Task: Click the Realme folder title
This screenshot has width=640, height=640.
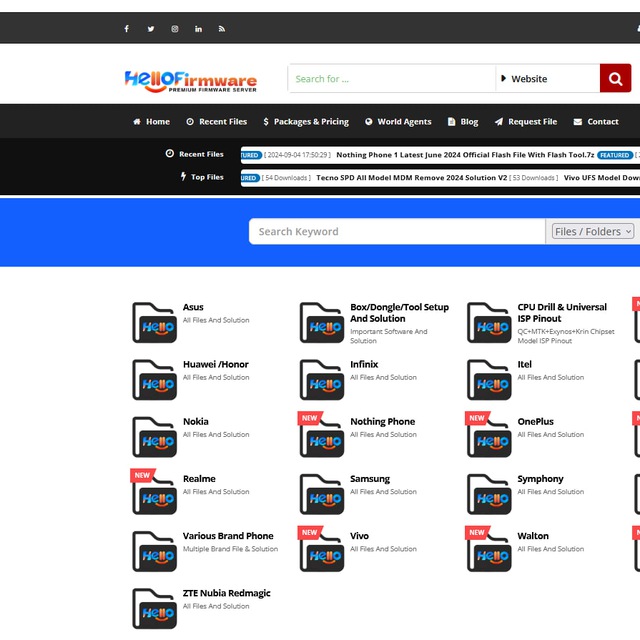Action: 199,478
